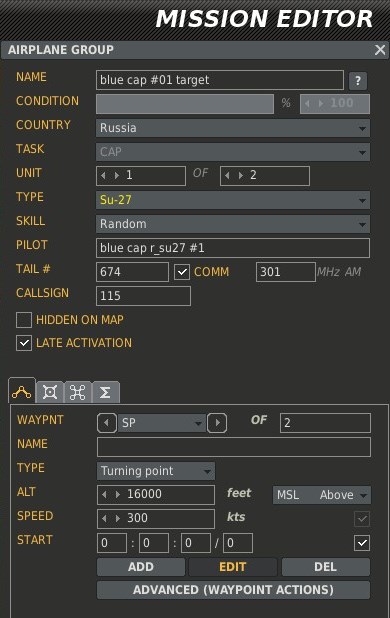Open the Route waypoints tab

[22, 392]
